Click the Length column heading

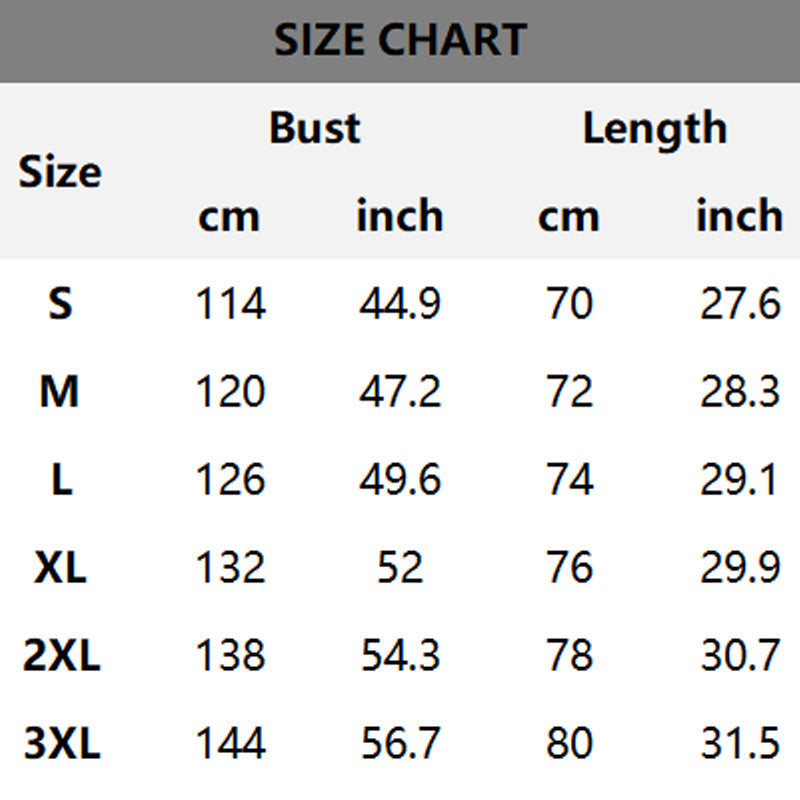[655, 130]
